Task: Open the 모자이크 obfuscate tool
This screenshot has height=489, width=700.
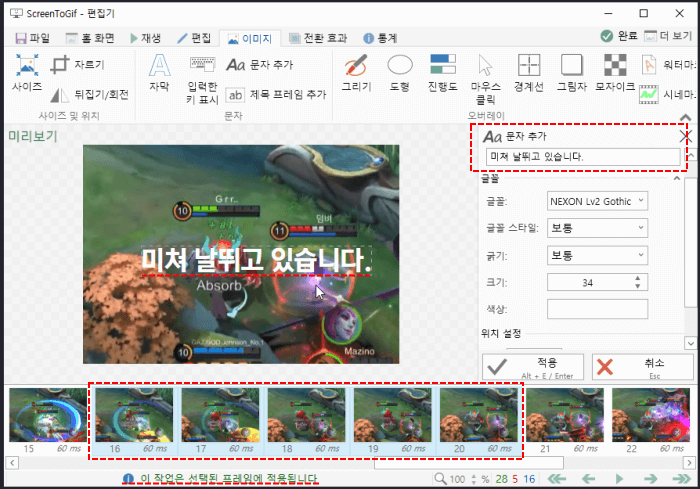Action: point(615,73)
